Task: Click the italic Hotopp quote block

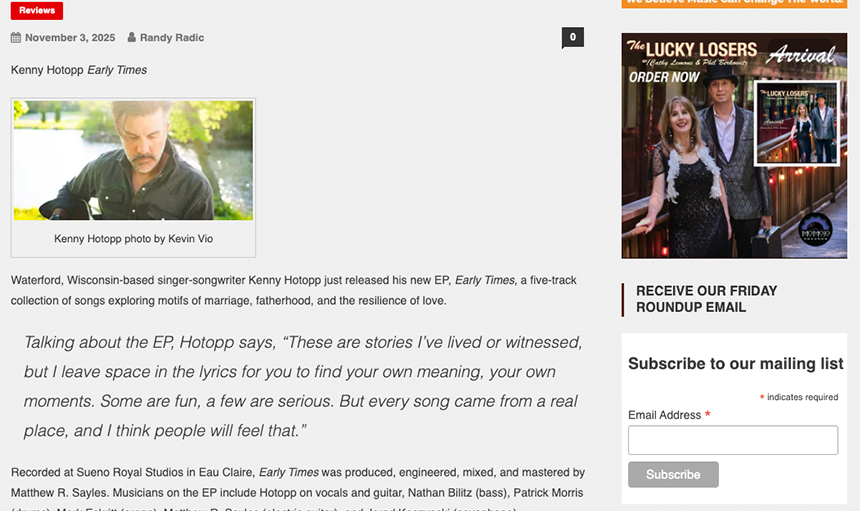Action: pos(302,387)
